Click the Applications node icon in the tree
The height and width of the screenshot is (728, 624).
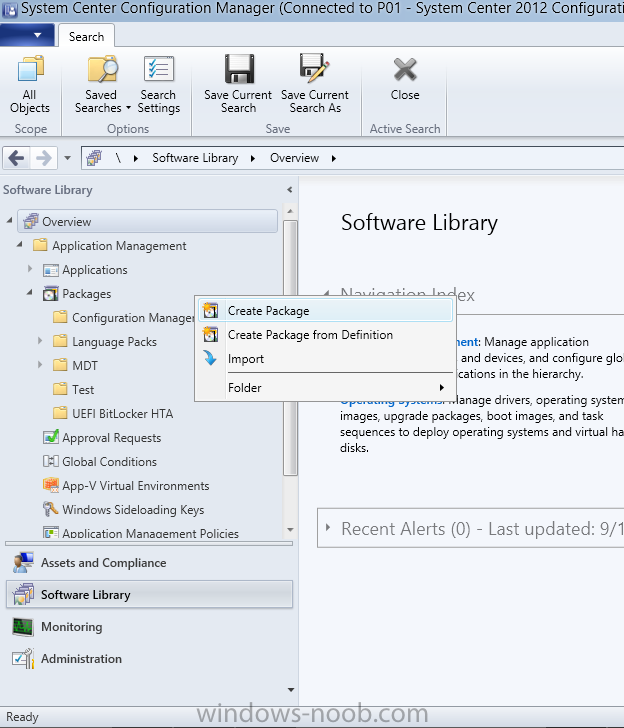(51, 270)
